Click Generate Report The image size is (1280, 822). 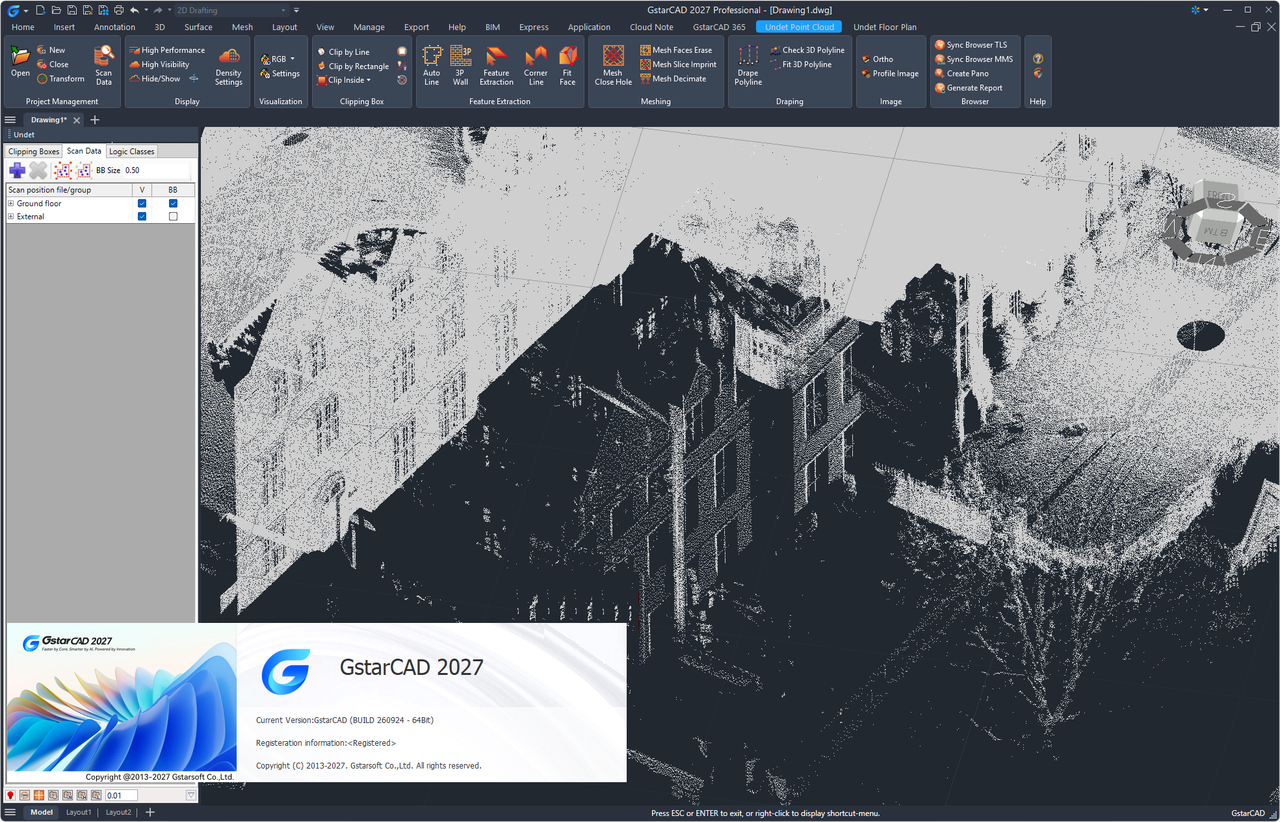968,88
